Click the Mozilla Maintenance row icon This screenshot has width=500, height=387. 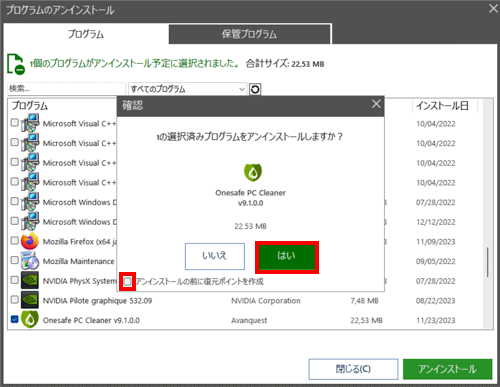pos(30,261)
